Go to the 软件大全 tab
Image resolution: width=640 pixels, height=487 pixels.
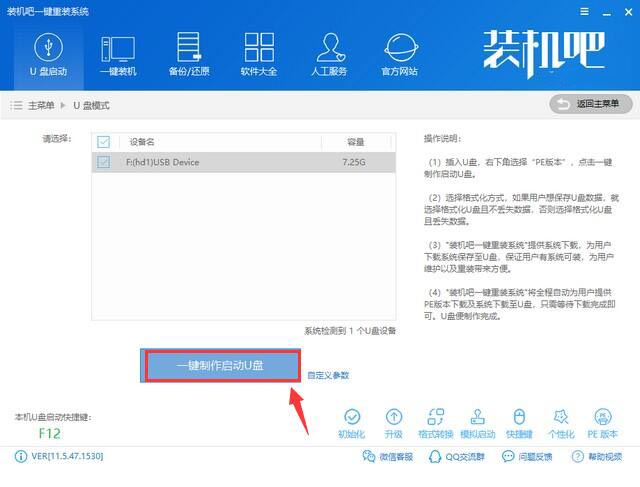click(259, 55)
